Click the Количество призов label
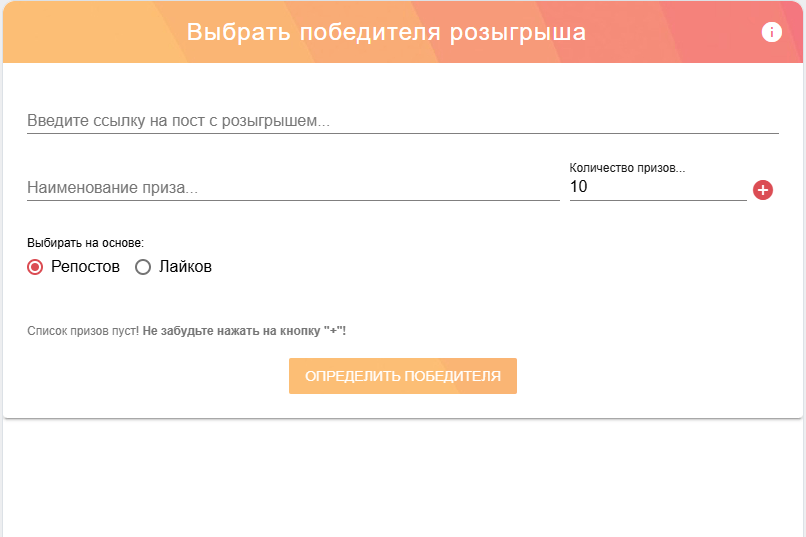 pyautogui.click(x=627, y=168)
